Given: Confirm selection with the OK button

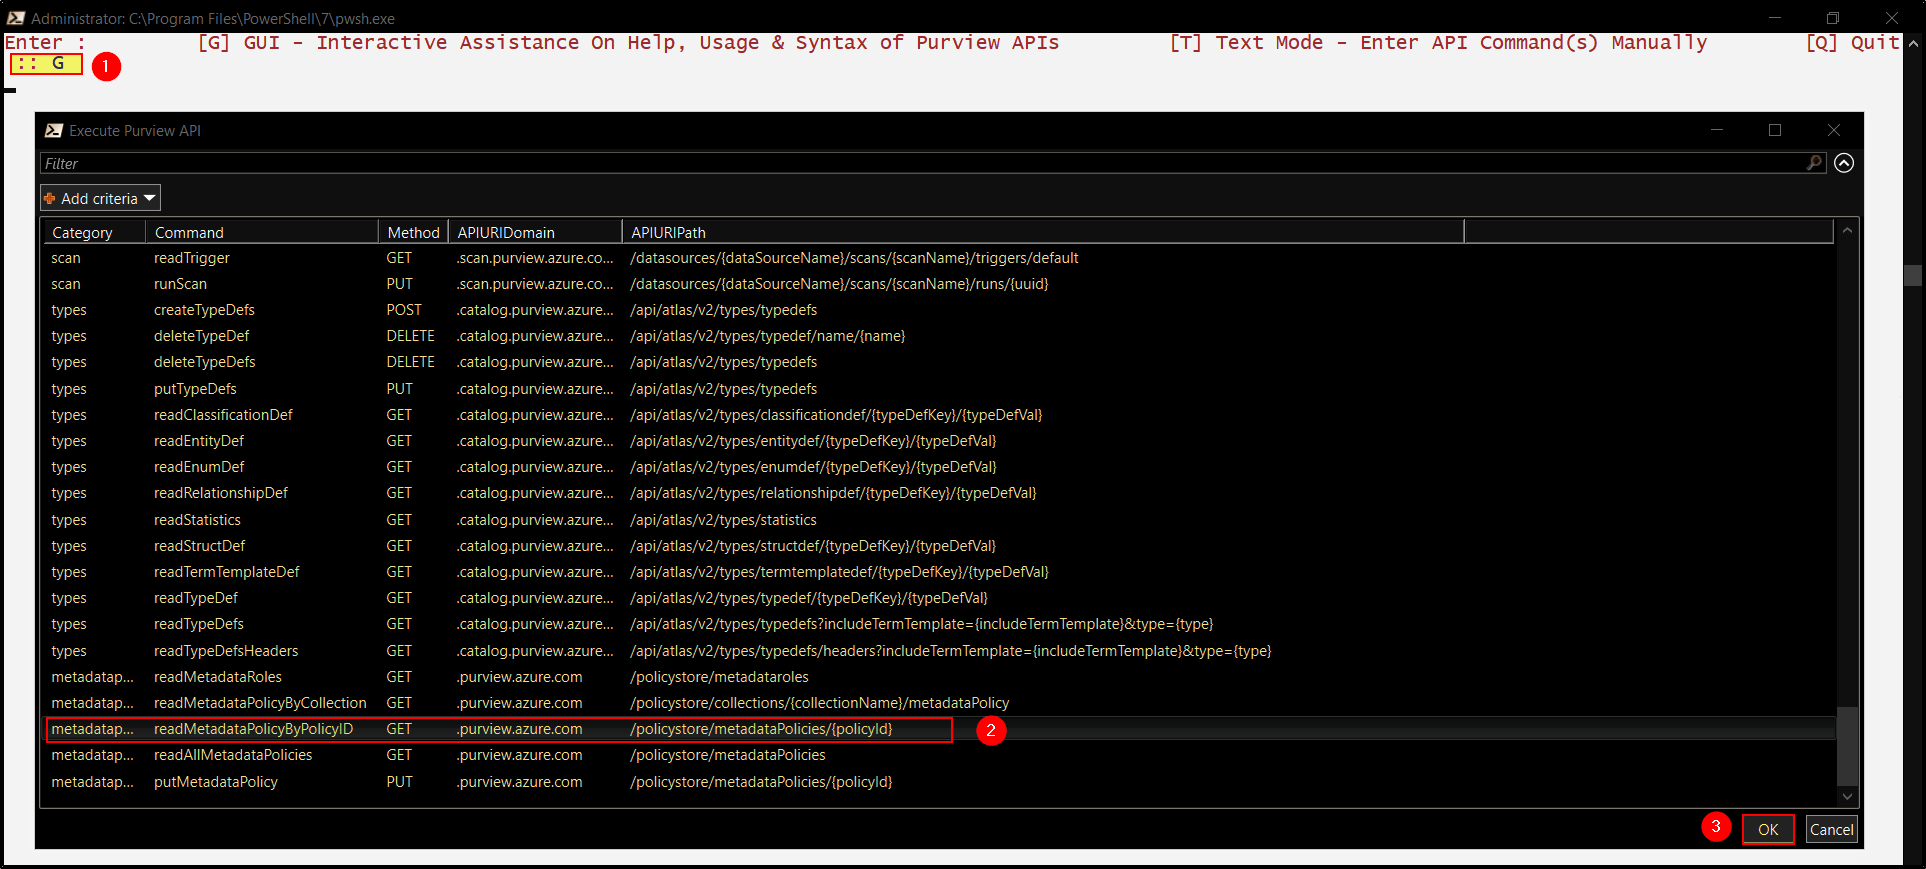Looking at the screenshot, I should pos(1768,829).
